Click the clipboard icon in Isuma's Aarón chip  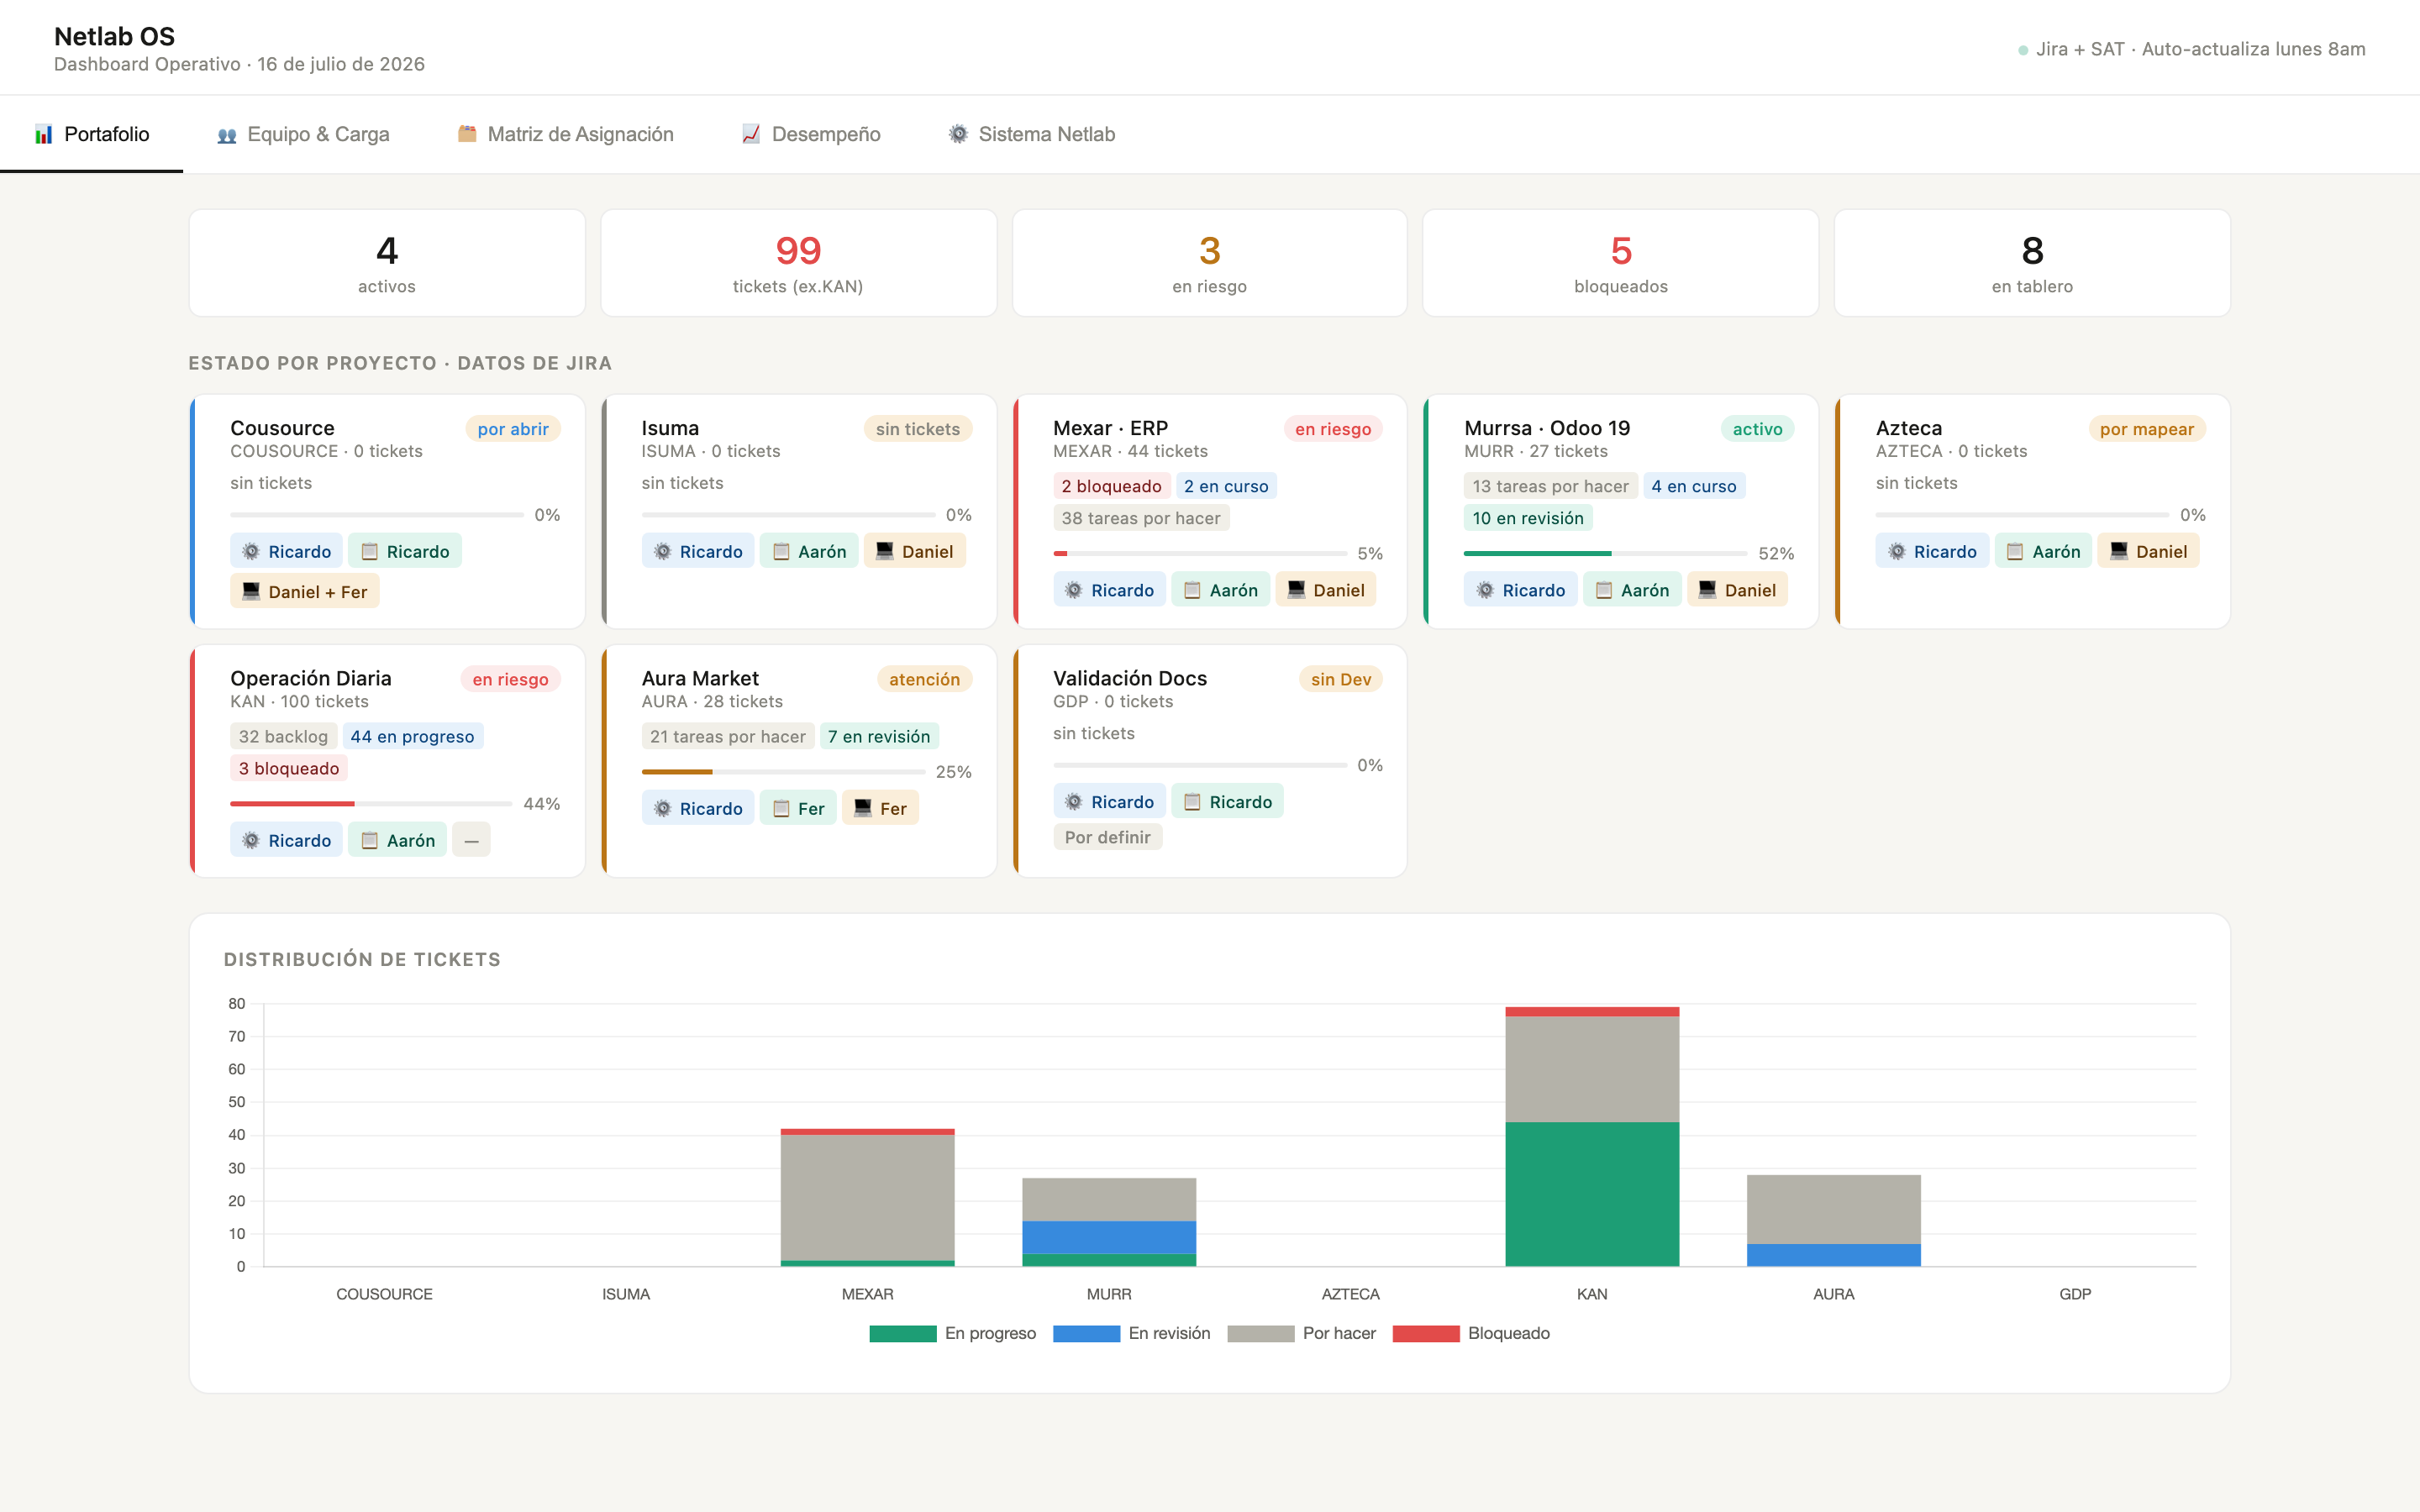(781, 552)
